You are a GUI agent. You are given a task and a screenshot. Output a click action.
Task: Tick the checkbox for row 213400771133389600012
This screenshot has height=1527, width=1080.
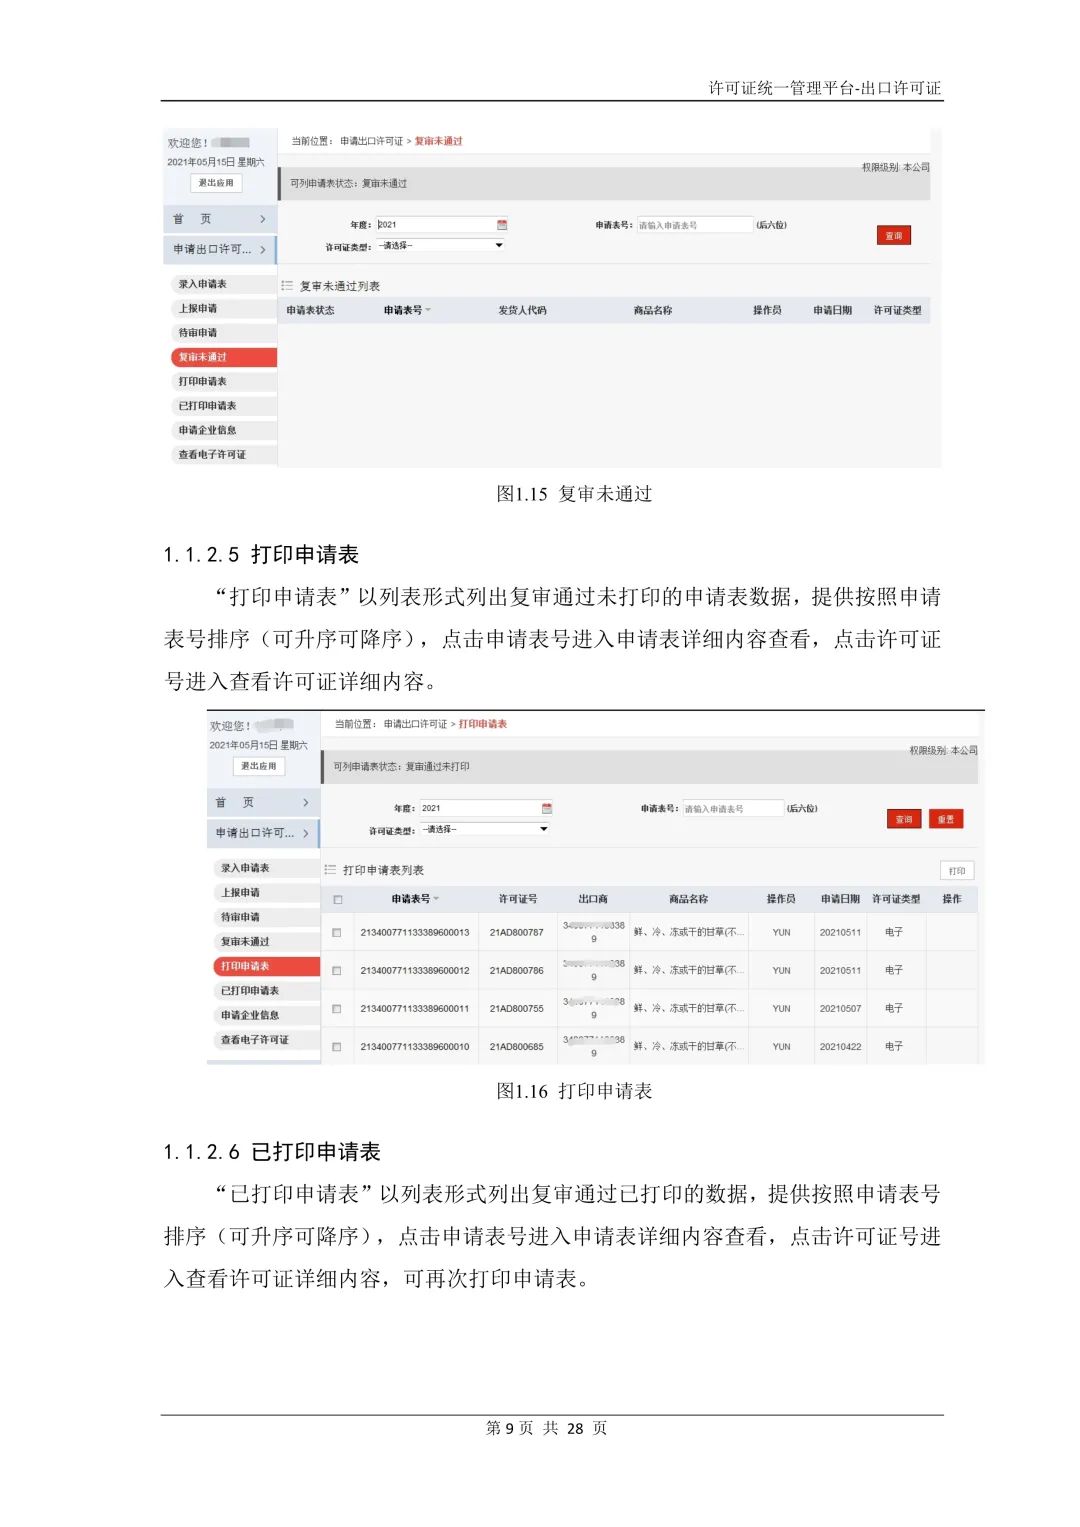click(337, 971)
